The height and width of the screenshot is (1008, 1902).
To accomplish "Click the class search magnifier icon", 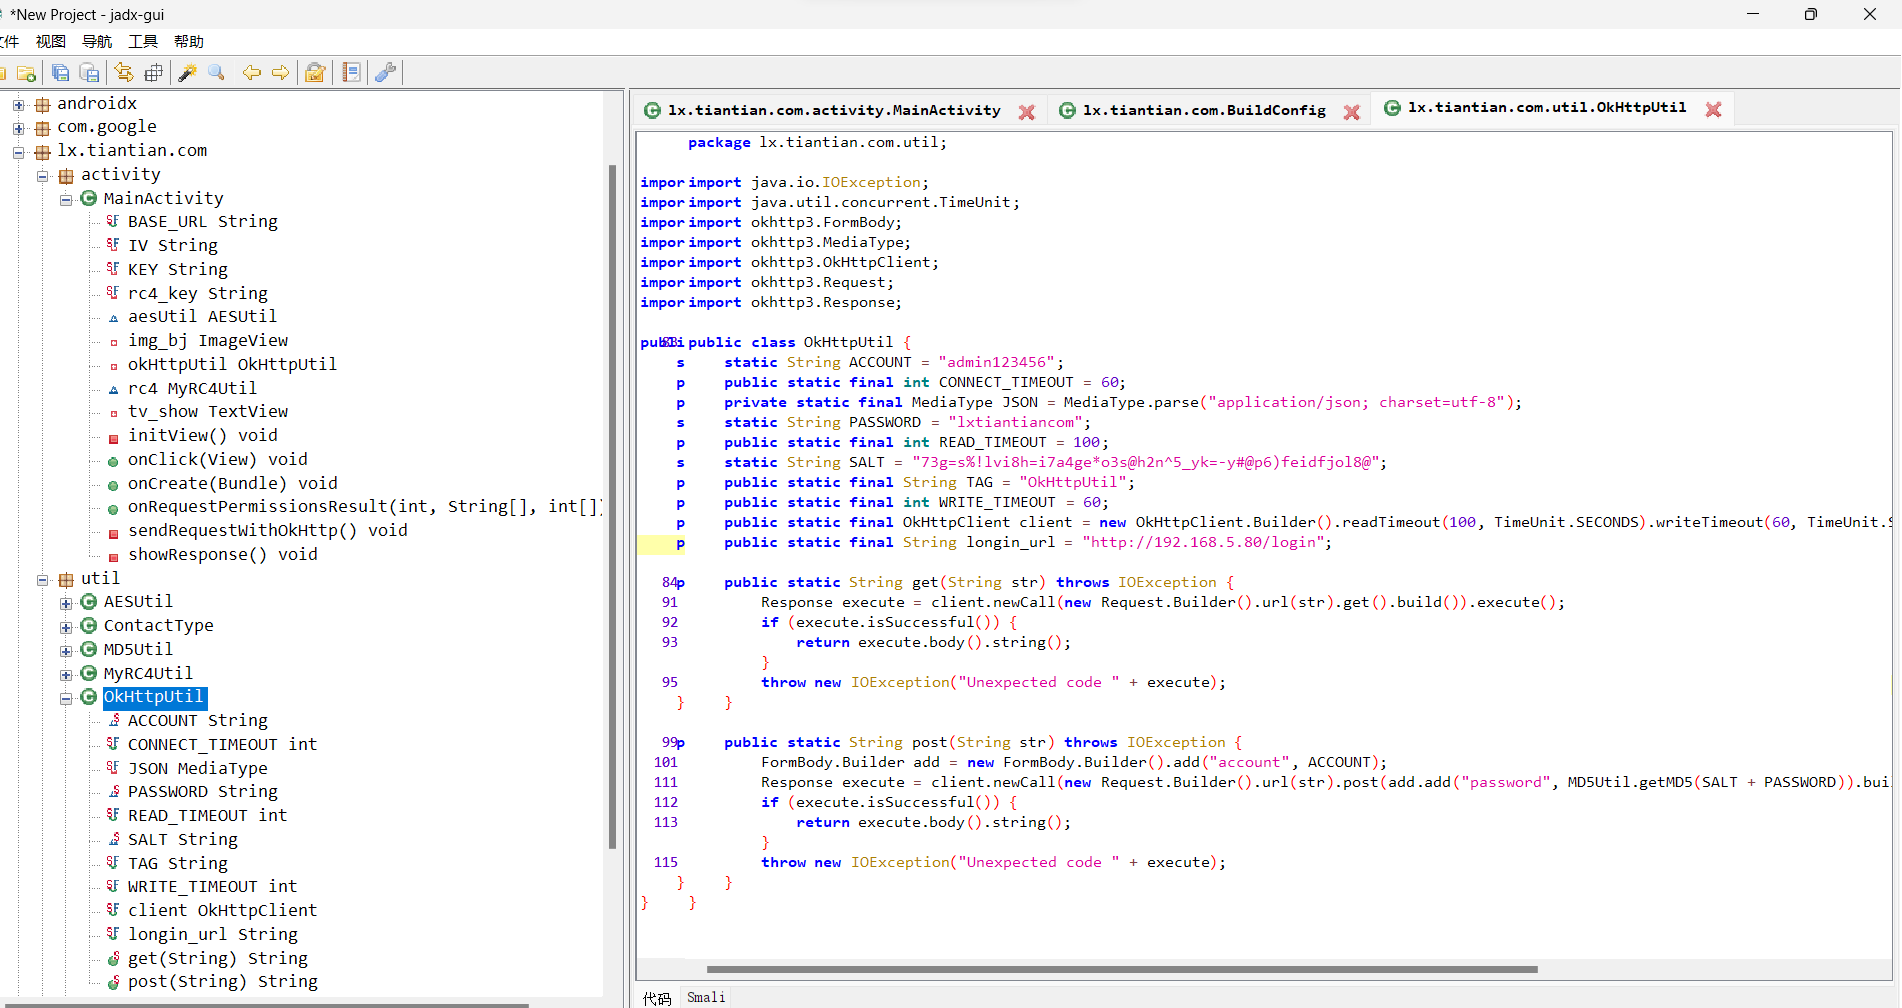I will [x=216, y=73].
